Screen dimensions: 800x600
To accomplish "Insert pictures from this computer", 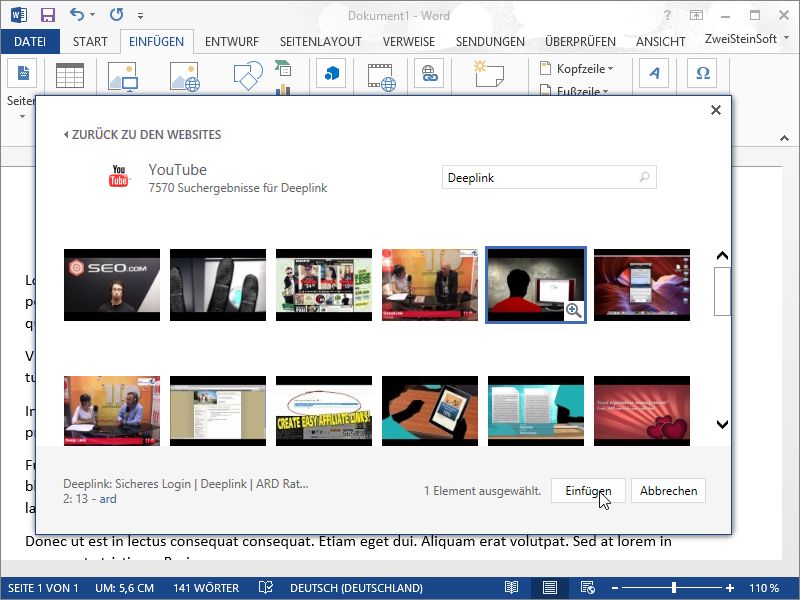I will coord(123,77).
